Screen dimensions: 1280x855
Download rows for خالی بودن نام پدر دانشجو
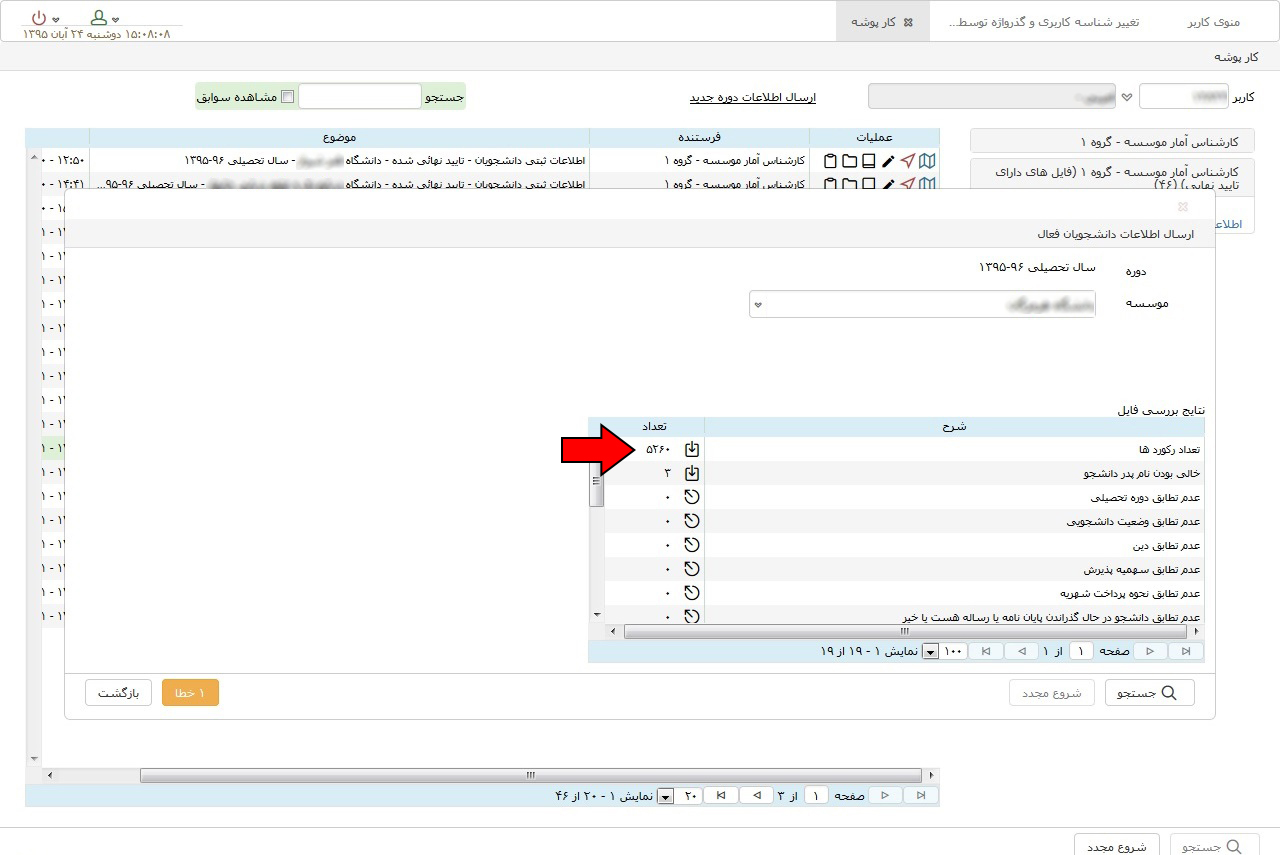pyautogui.click(x=691, y=473)
